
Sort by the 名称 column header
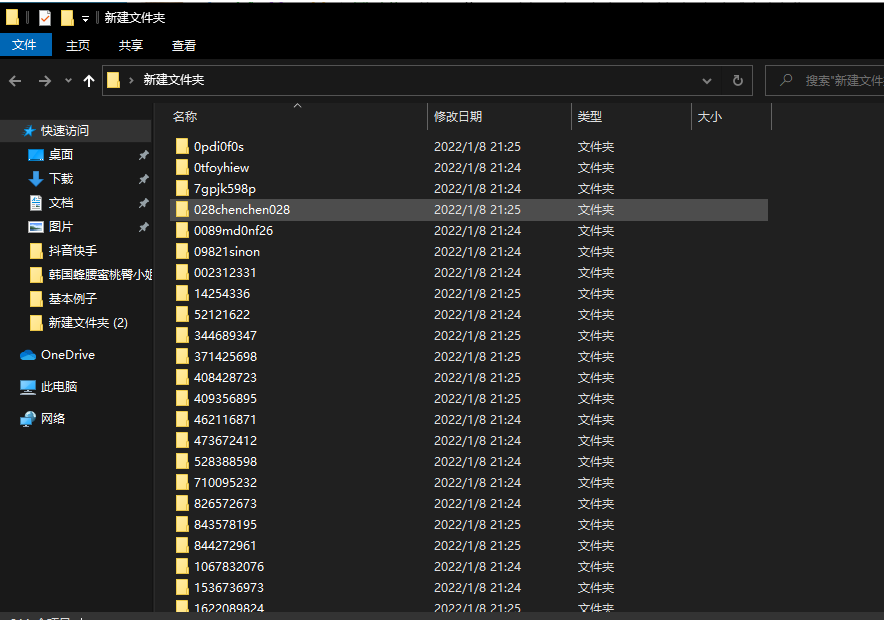click(x=185, y=117)
